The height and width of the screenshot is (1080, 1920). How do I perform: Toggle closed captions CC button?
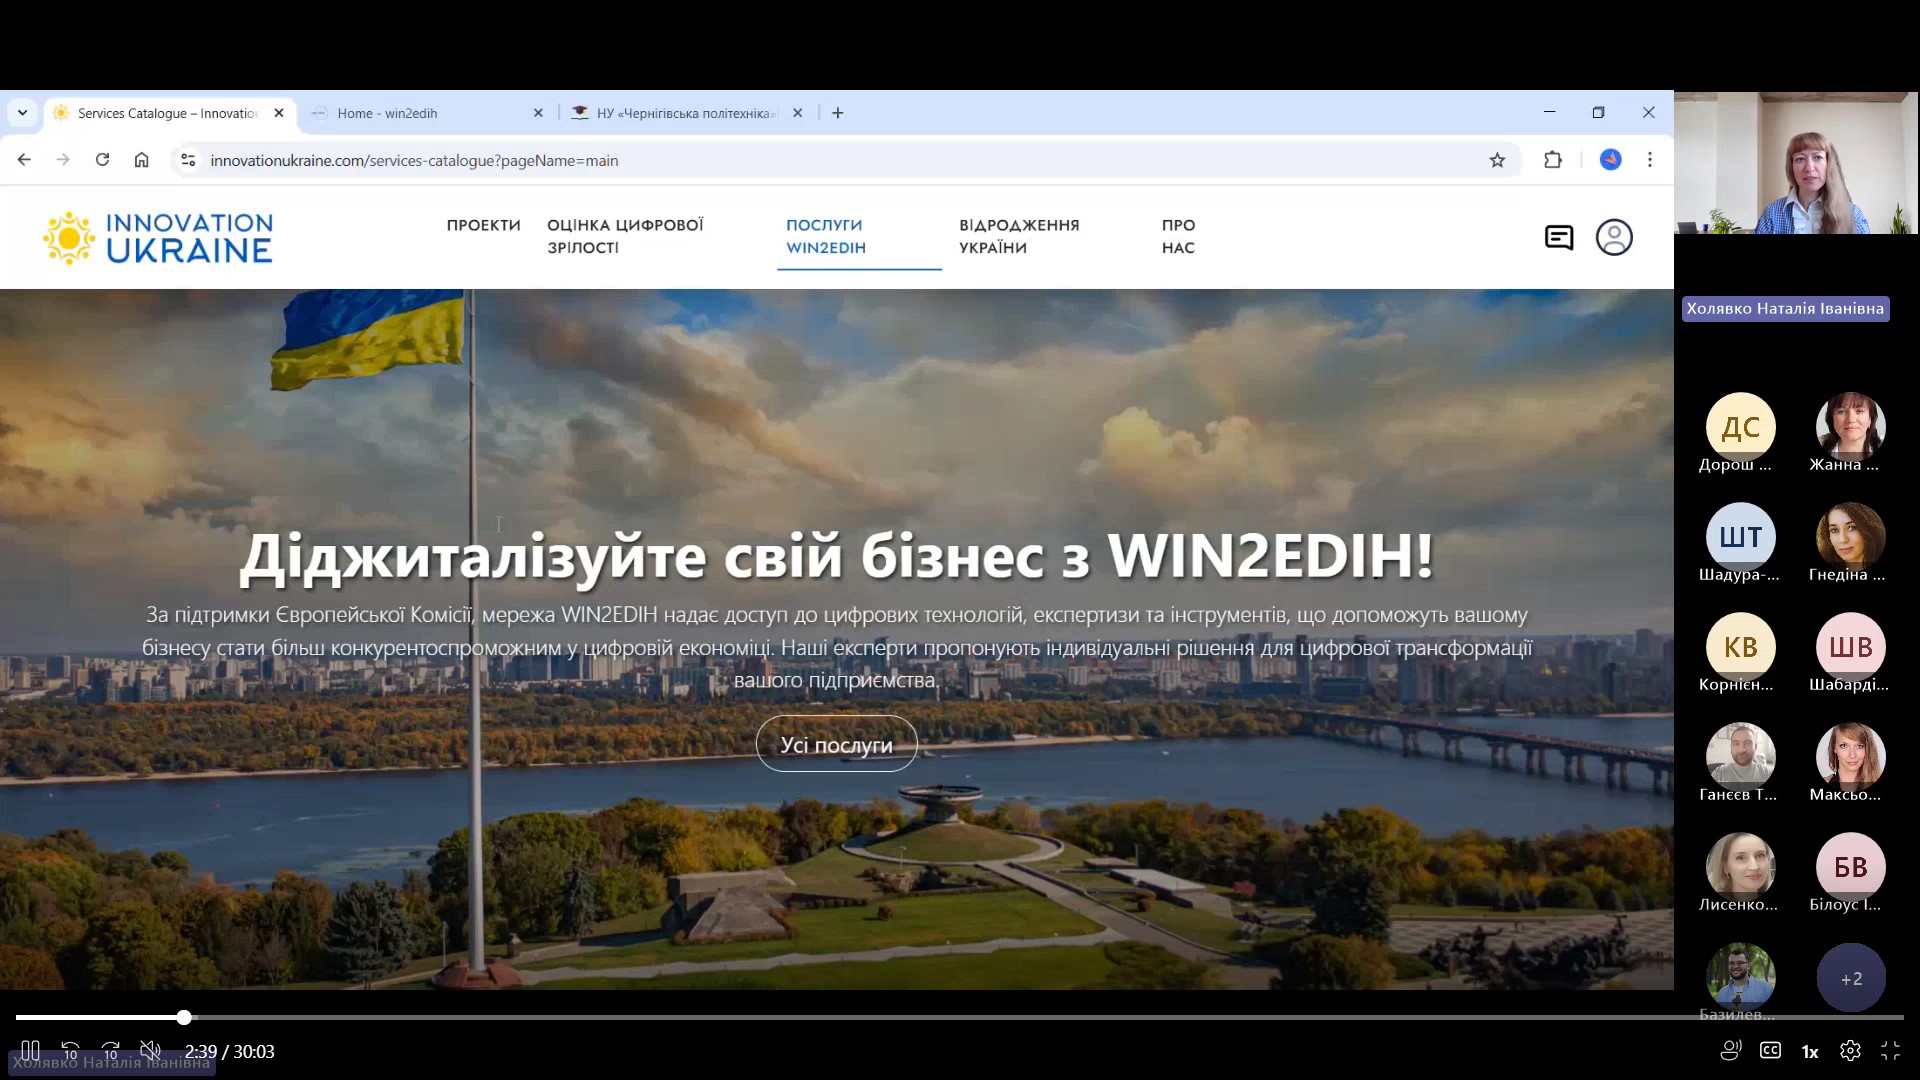(1770, 1051)
